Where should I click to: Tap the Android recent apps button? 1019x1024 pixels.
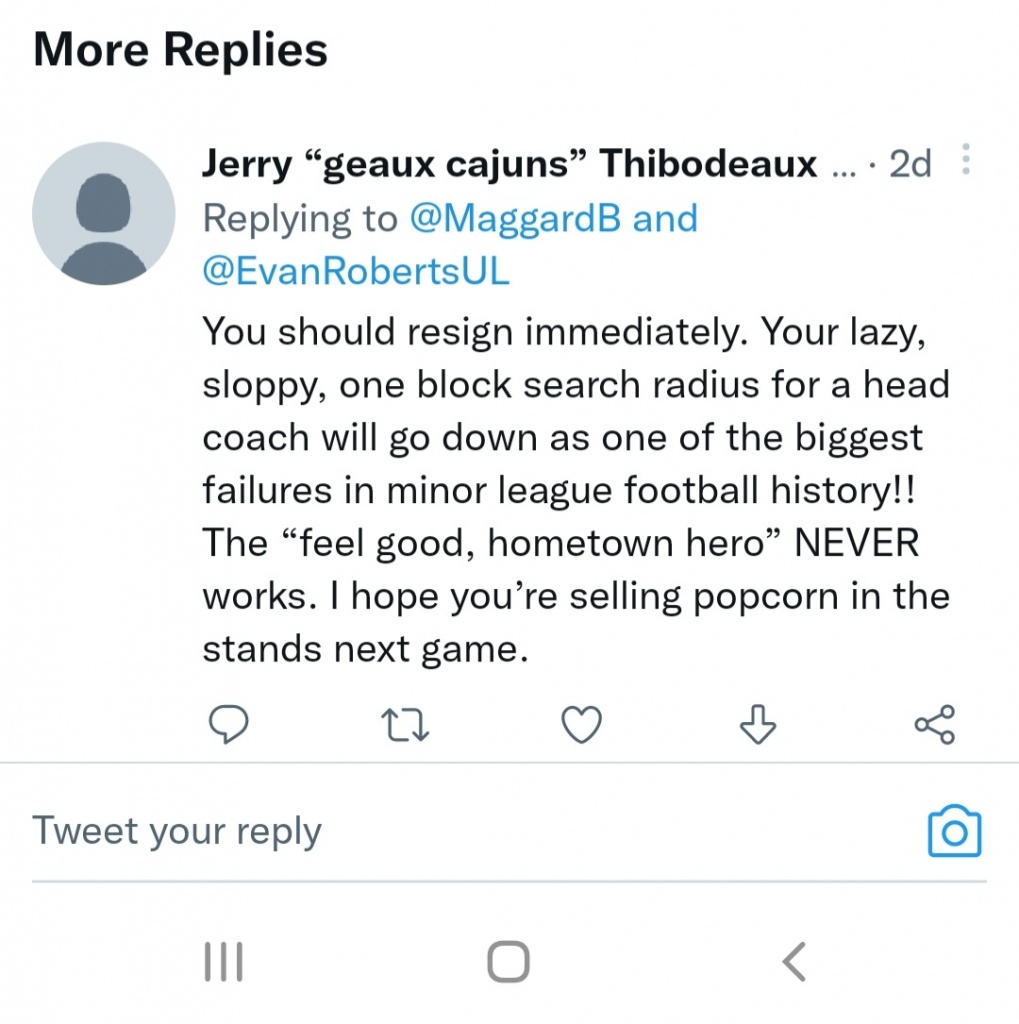click(223, 962)
